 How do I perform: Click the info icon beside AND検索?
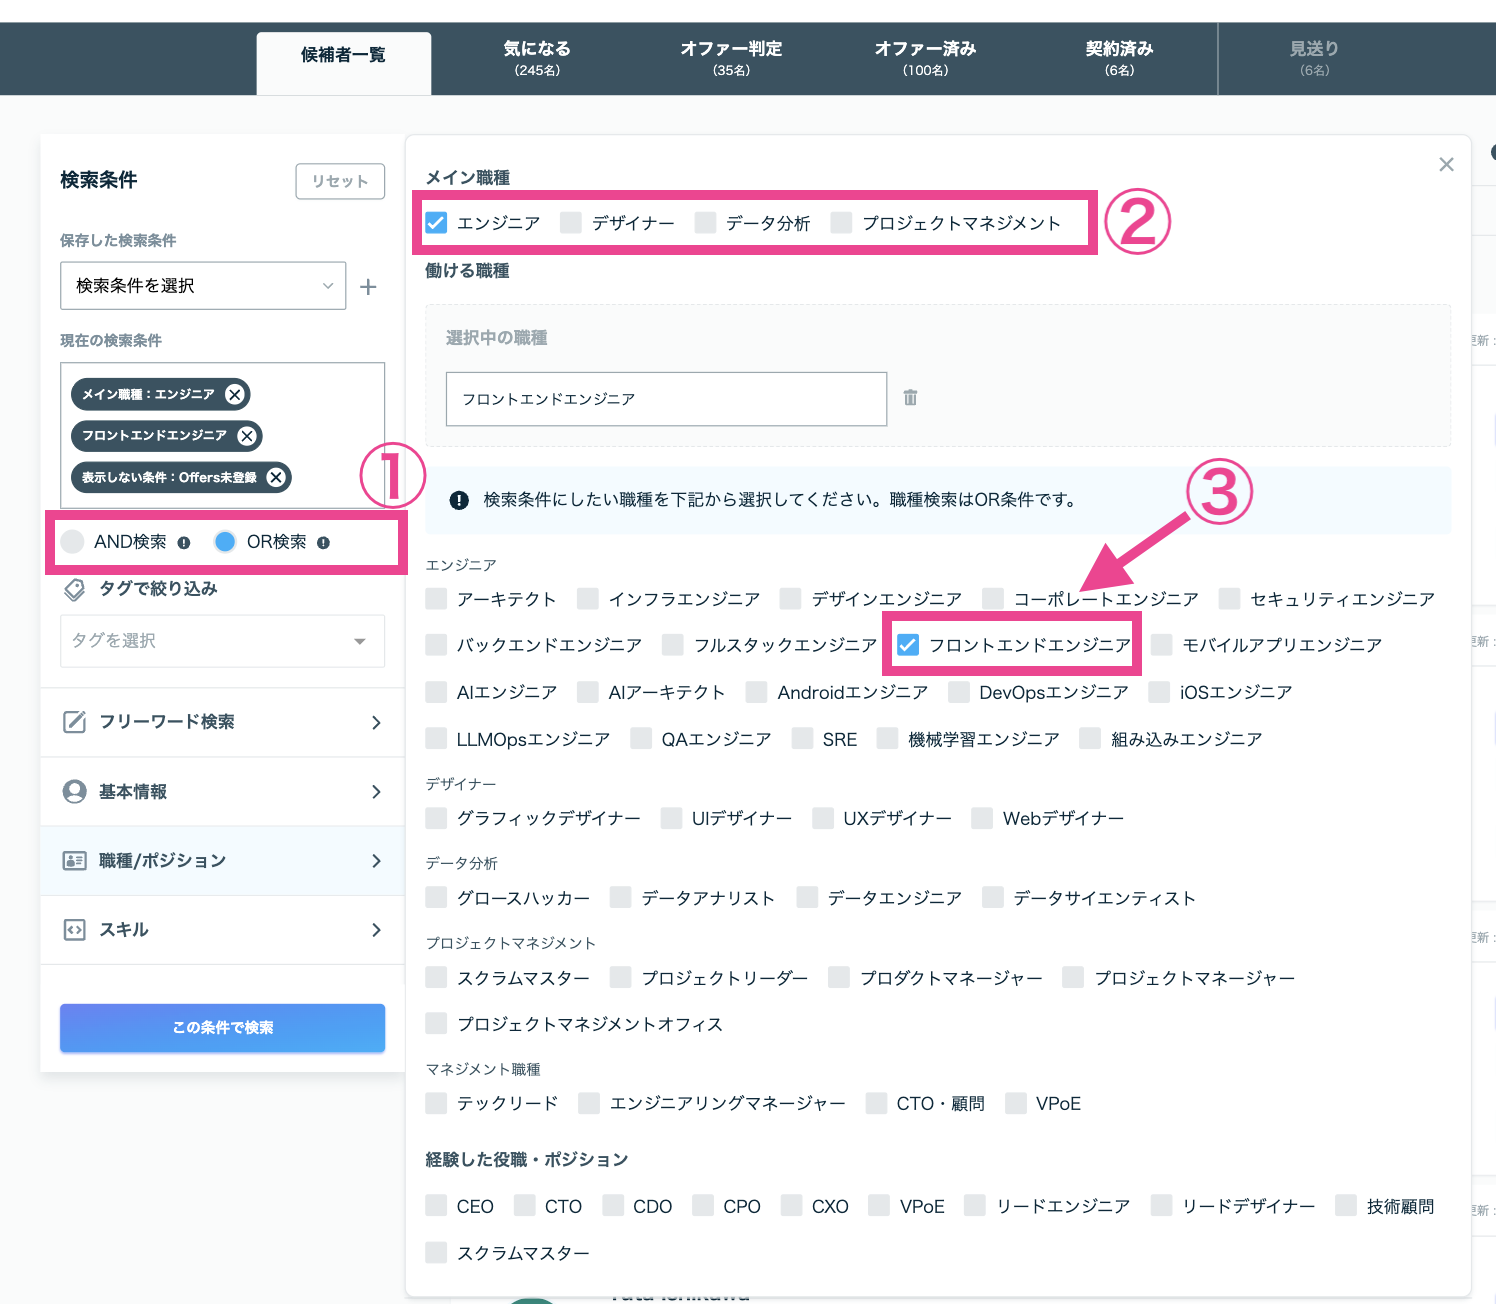(x=184, y=543)
